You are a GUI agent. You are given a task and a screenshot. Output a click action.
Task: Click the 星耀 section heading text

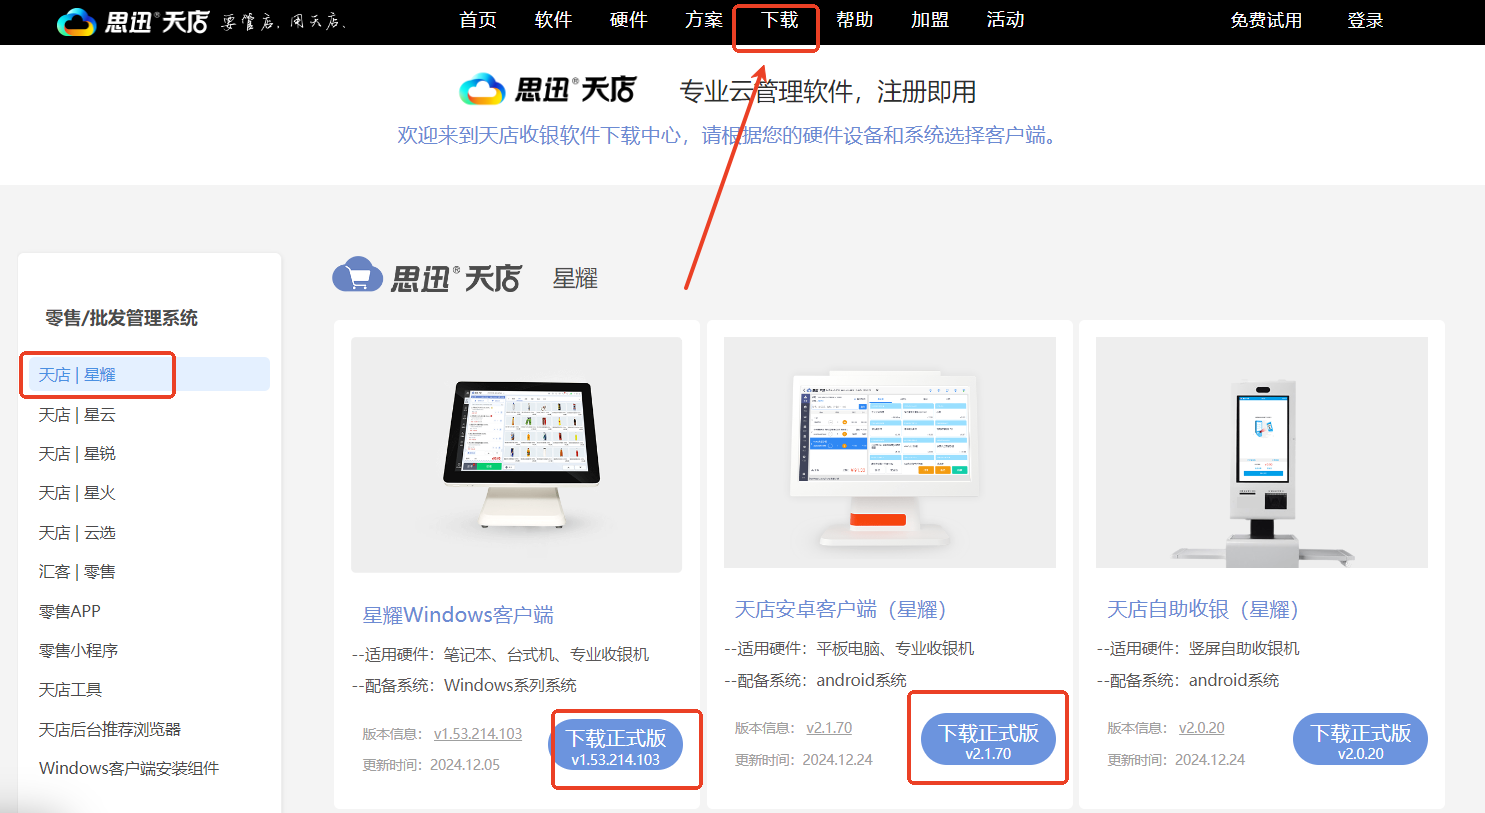[575, 278]
